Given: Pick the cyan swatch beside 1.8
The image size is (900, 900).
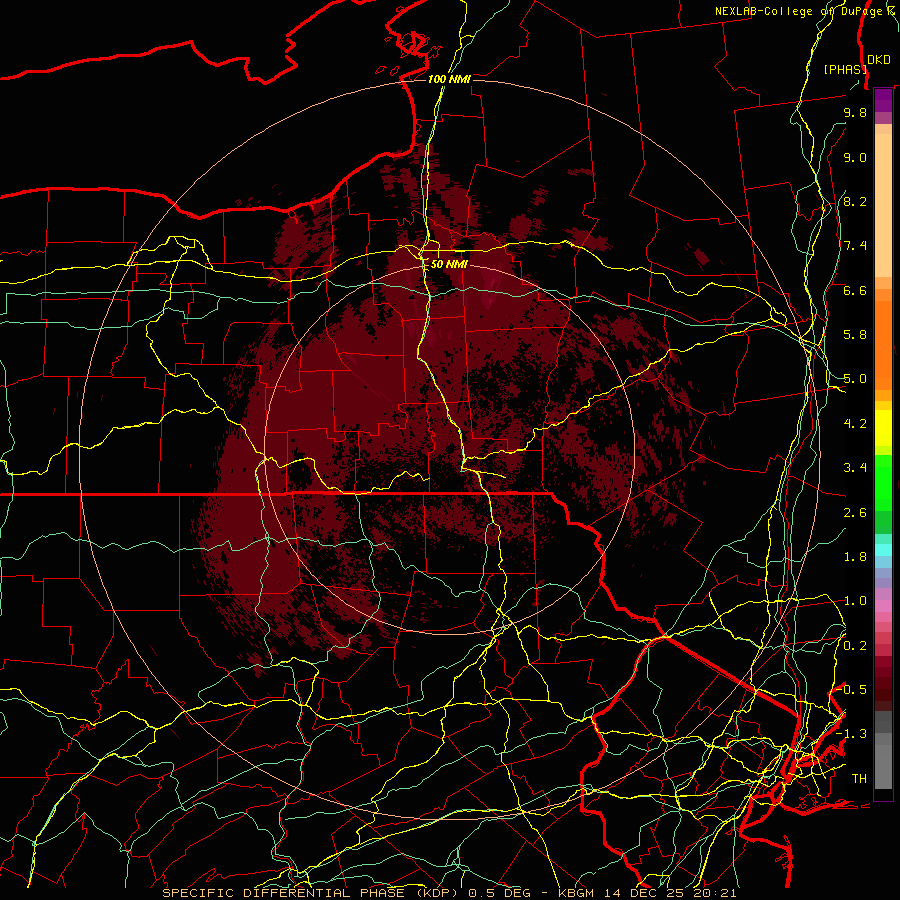Looking at the screenshot, I should tap(883, 550).
